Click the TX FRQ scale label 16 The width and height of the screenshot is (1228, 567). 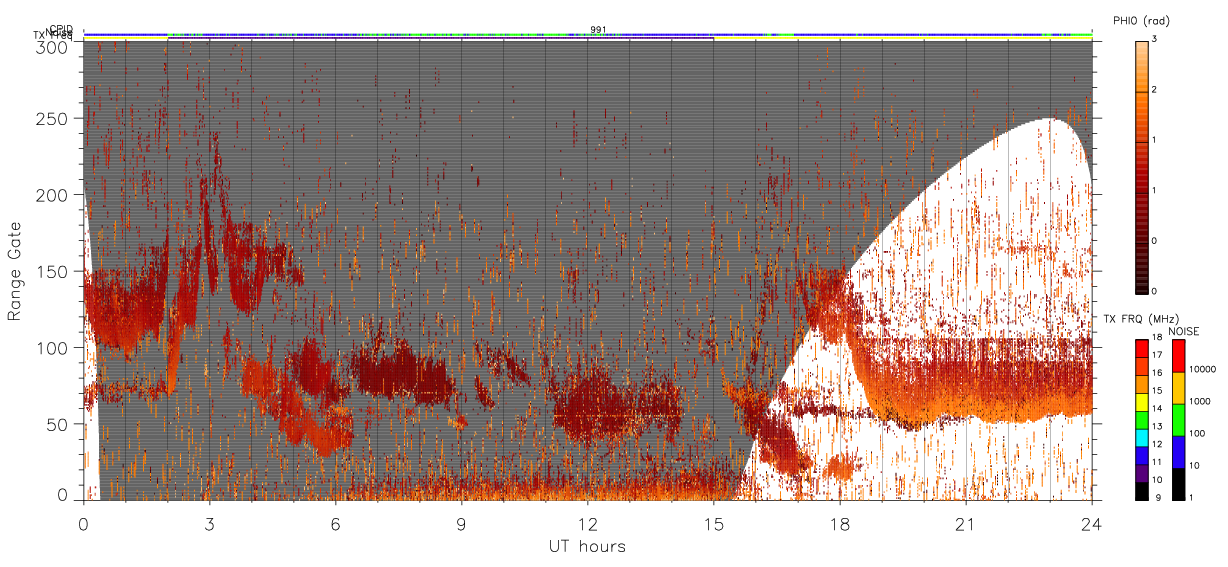point(1155,374)
